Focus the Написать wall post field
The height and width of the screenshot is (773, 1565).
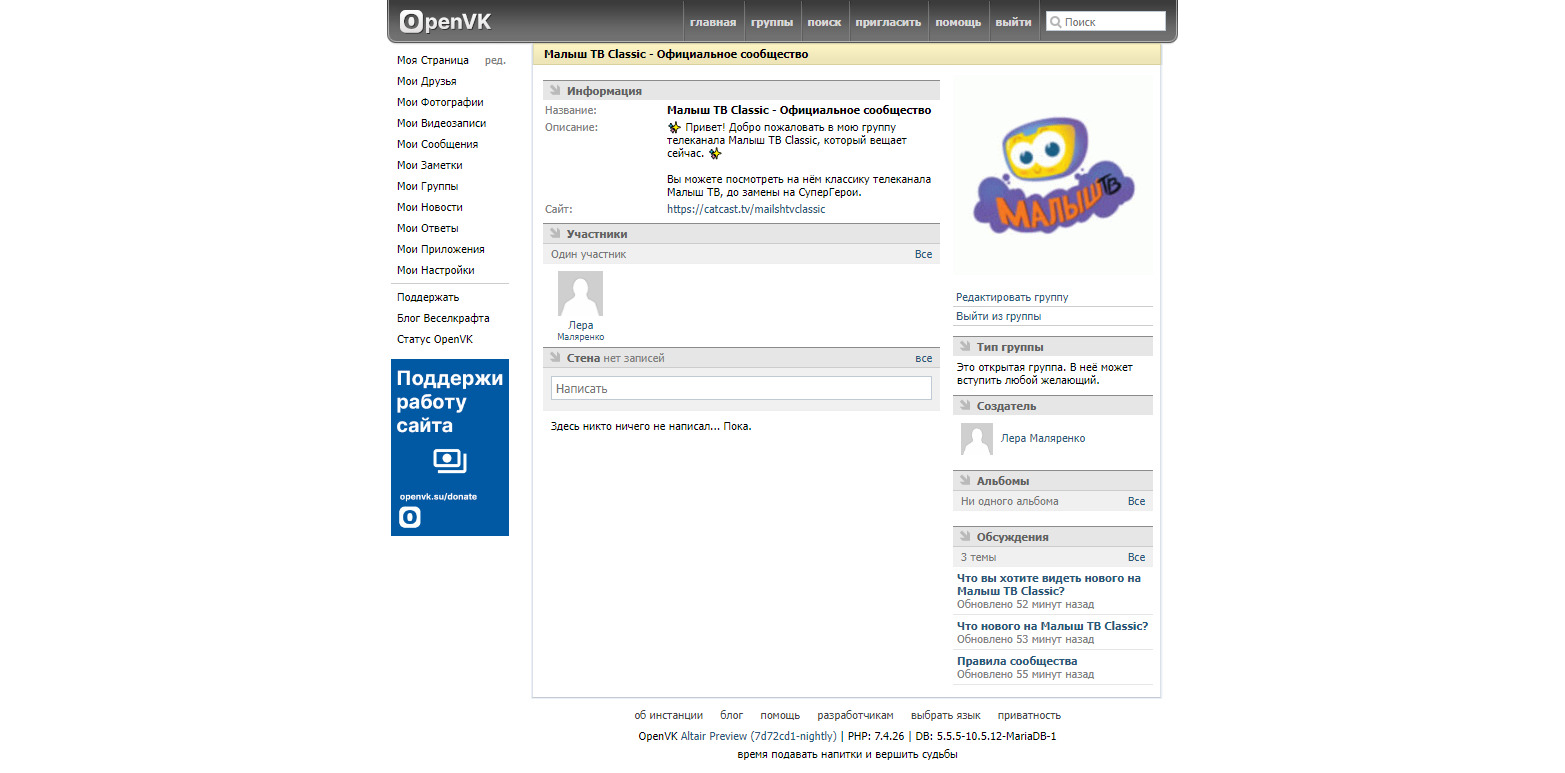740,388
